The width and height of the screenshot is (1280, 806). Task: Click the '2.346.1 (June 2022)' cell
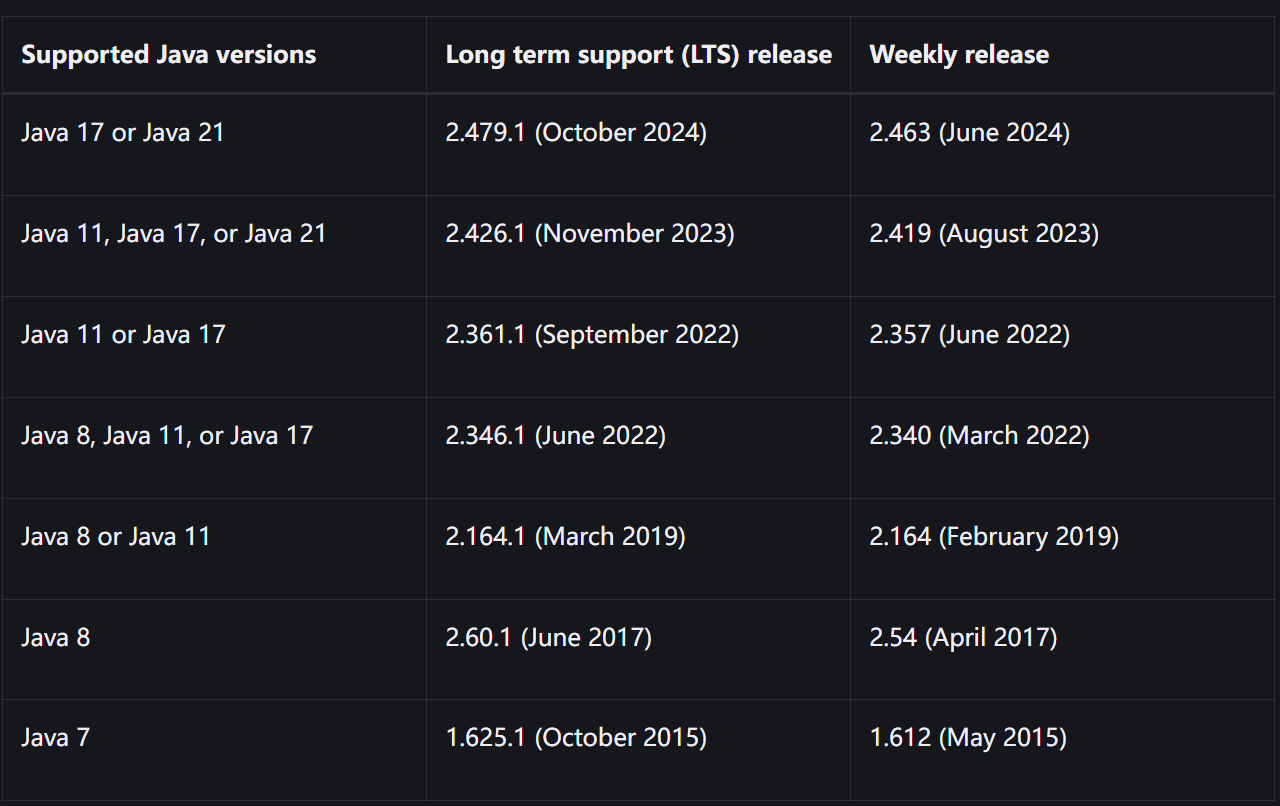tap(555, 436)
